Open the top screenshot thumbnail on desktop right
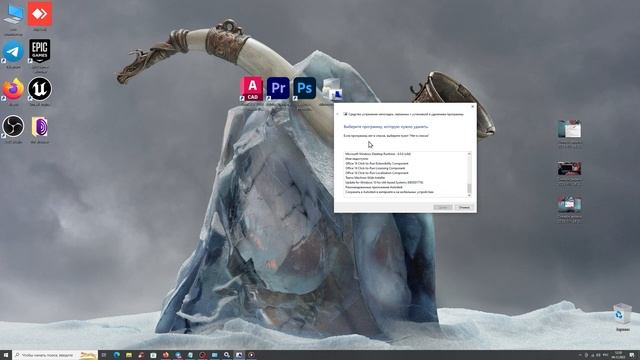The image size is (640, 360). click(x=569, y=129)
